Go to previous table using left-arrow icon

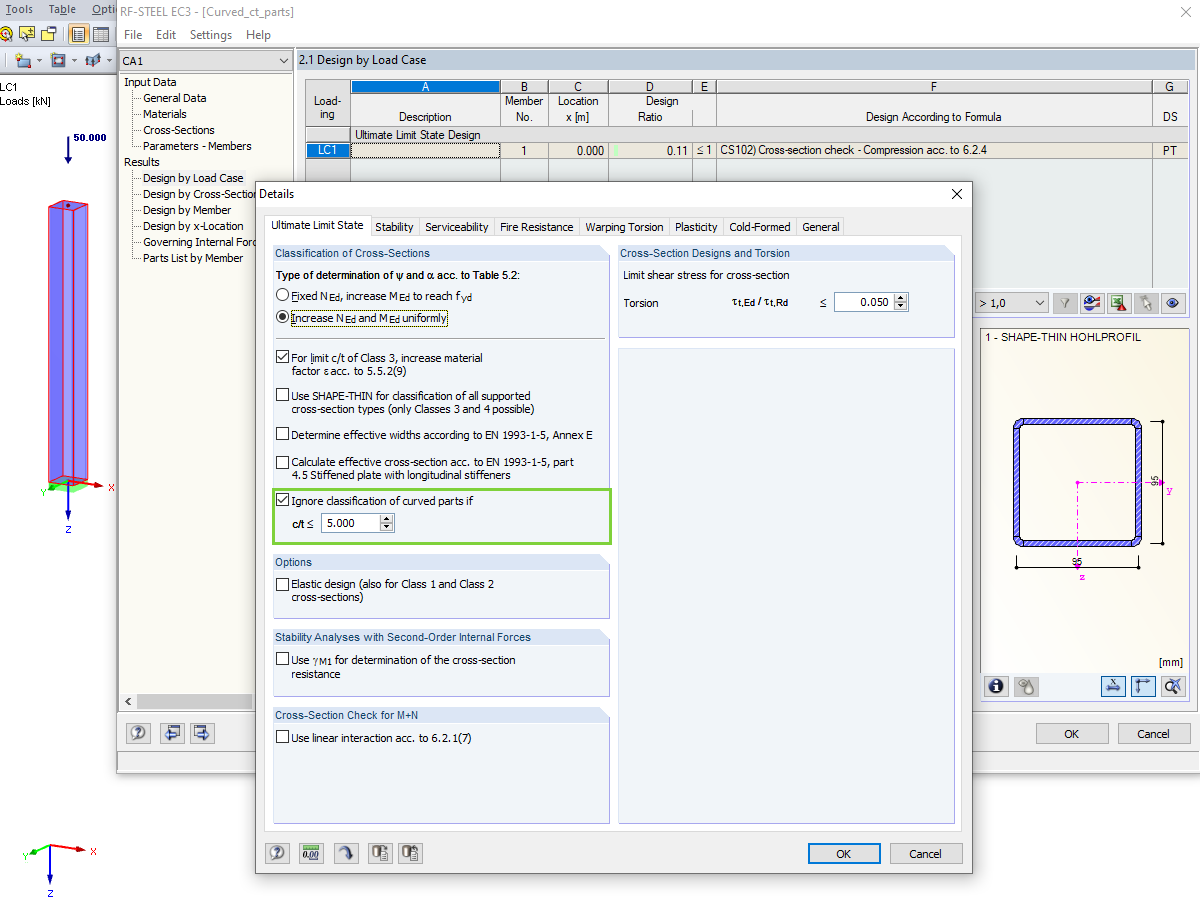coord(173,733)
